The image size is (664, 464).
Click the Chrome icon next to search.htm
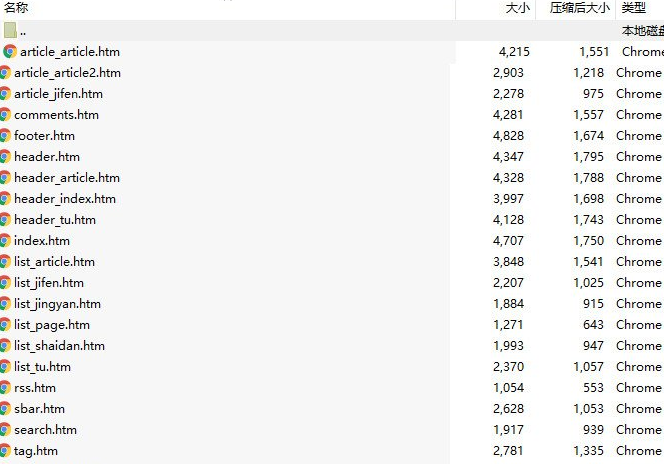pyautogui.click(x=5, y=430)
